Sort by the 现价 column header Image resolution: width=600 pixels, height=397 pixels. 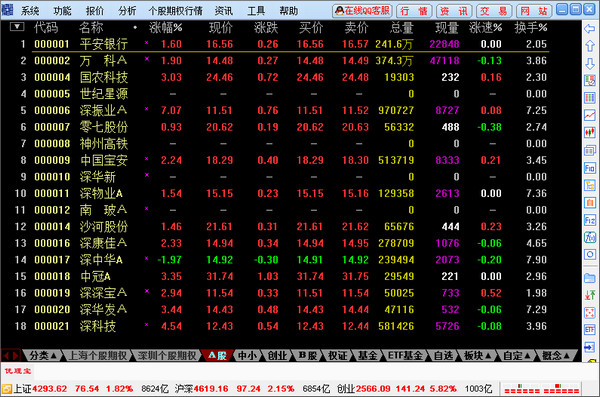coord(220,28)
